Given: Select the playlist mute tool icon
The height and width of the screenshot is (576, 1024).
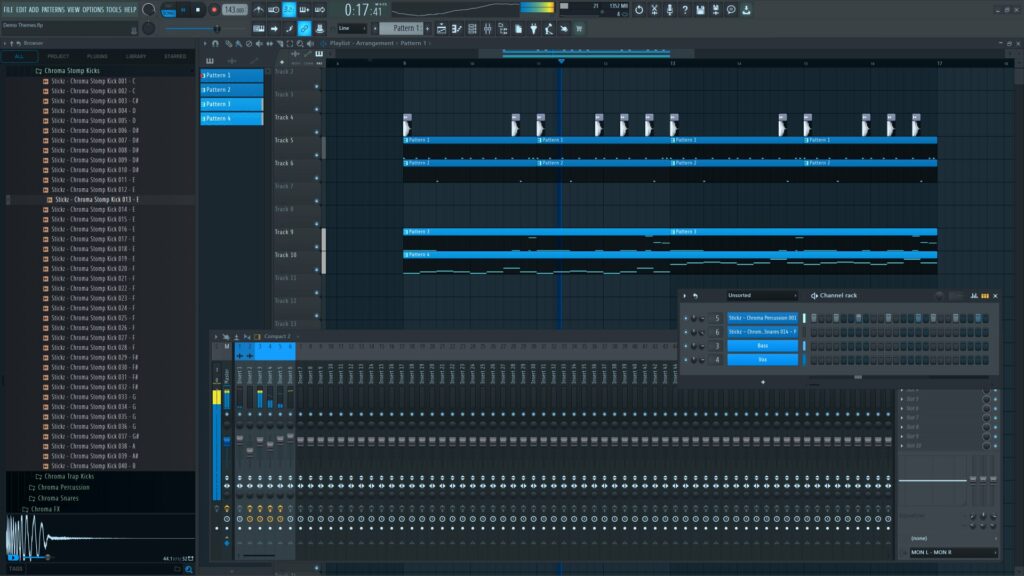Looking at the screenshot, I should (x=259, y=44).
